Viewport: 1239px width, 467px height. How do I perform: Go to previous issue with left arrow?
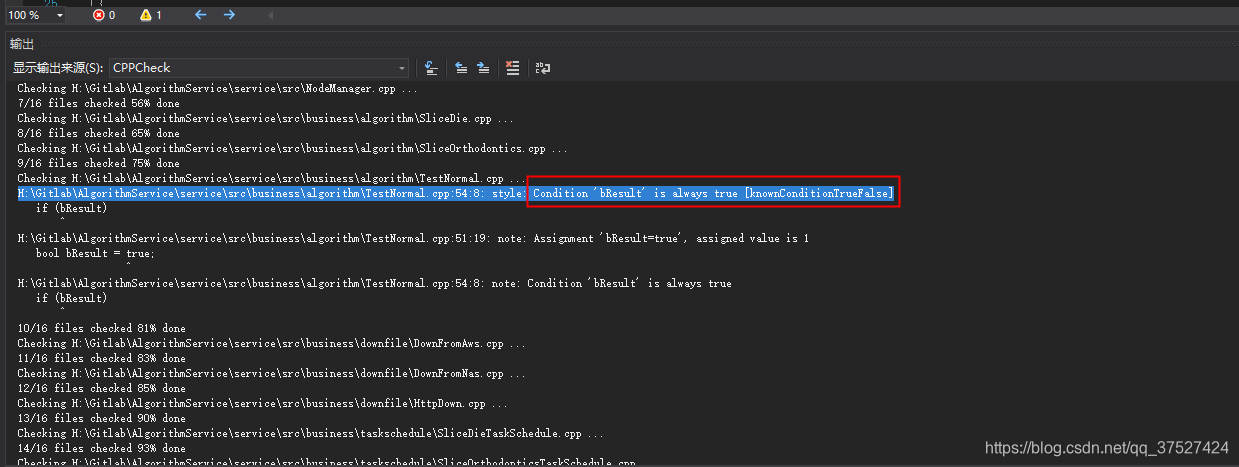200,15
